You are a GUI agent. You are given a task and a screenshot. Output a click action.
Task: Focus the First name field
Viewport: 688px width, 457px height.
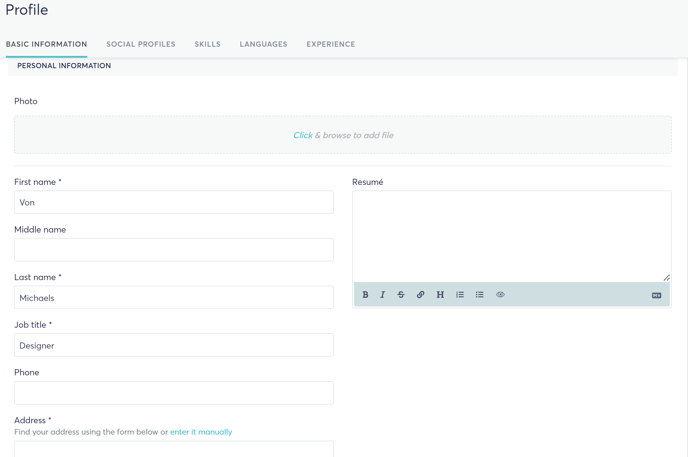pos(174,202)
